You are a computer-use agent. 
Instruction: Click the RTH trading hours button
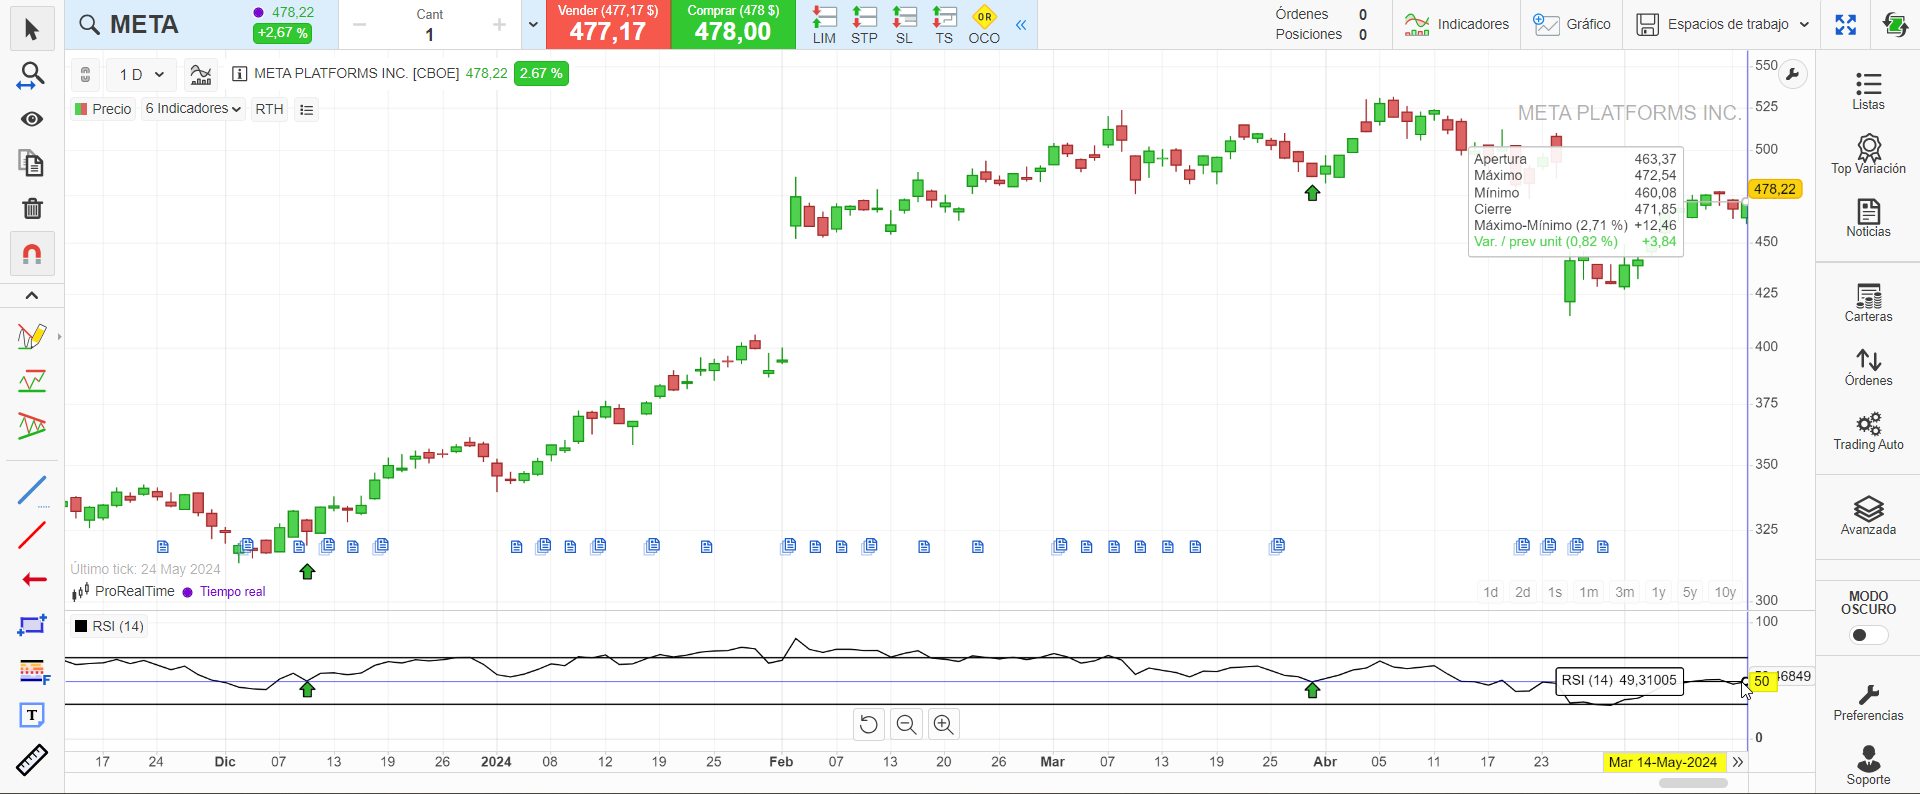coord(269,109)
